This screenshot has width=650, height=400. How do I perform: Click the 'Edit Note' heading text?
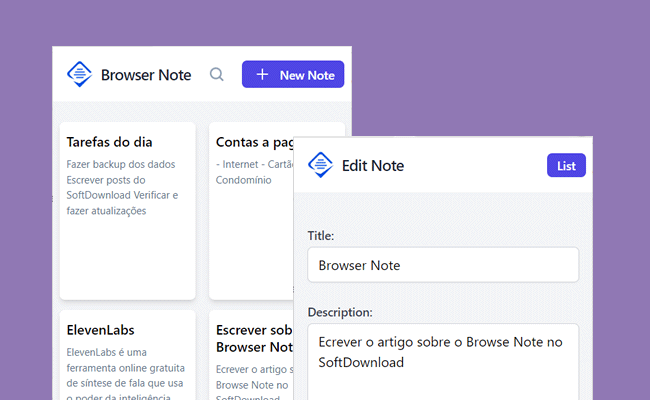click(x=373, y=166)
